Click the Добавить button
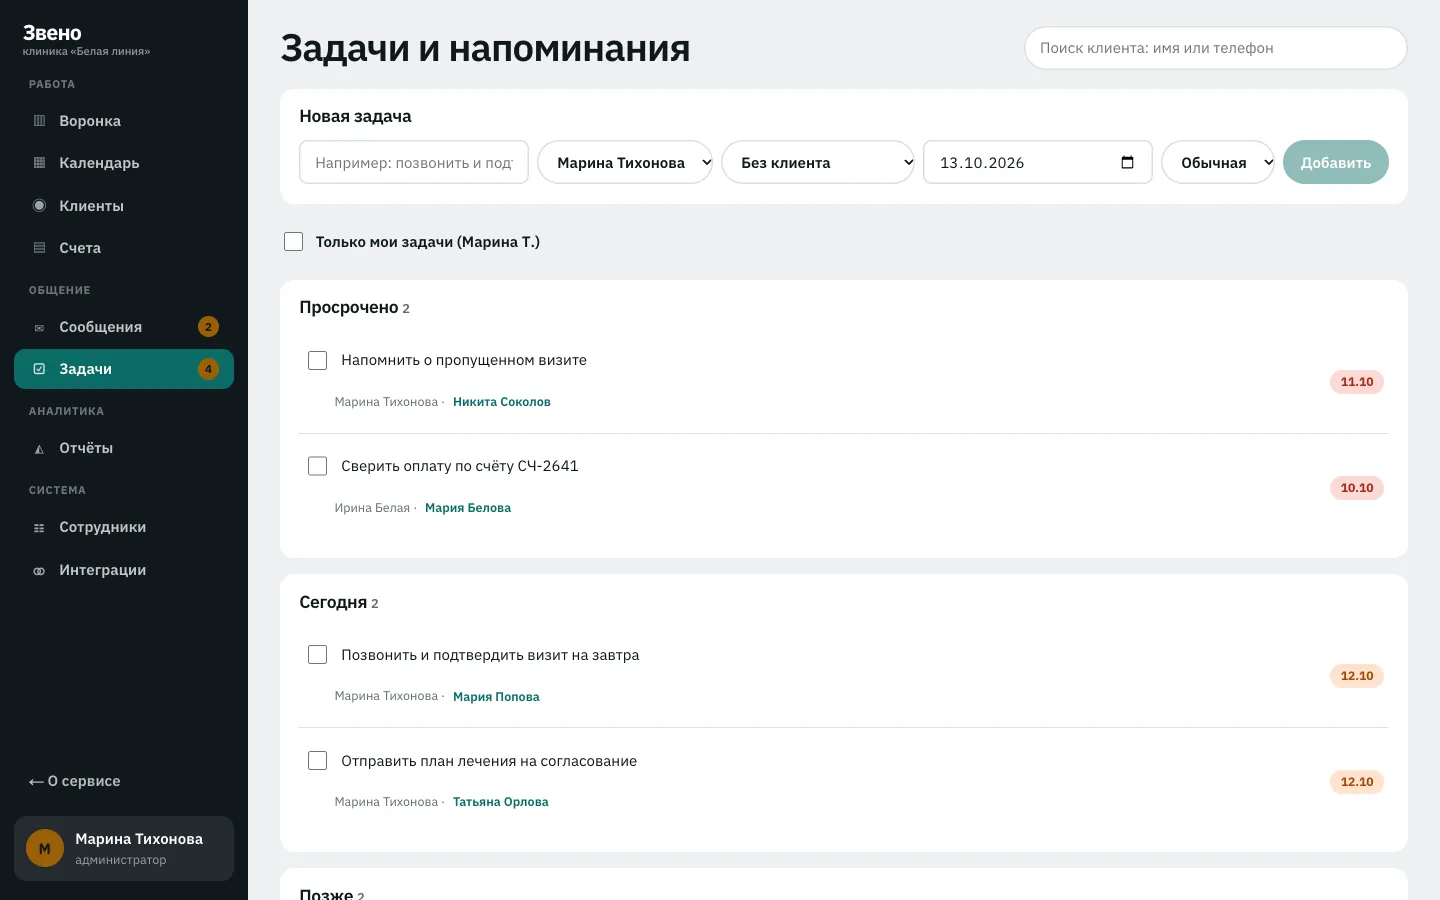The width and height of the screenshot is (1440, 900). (1336, 162)
